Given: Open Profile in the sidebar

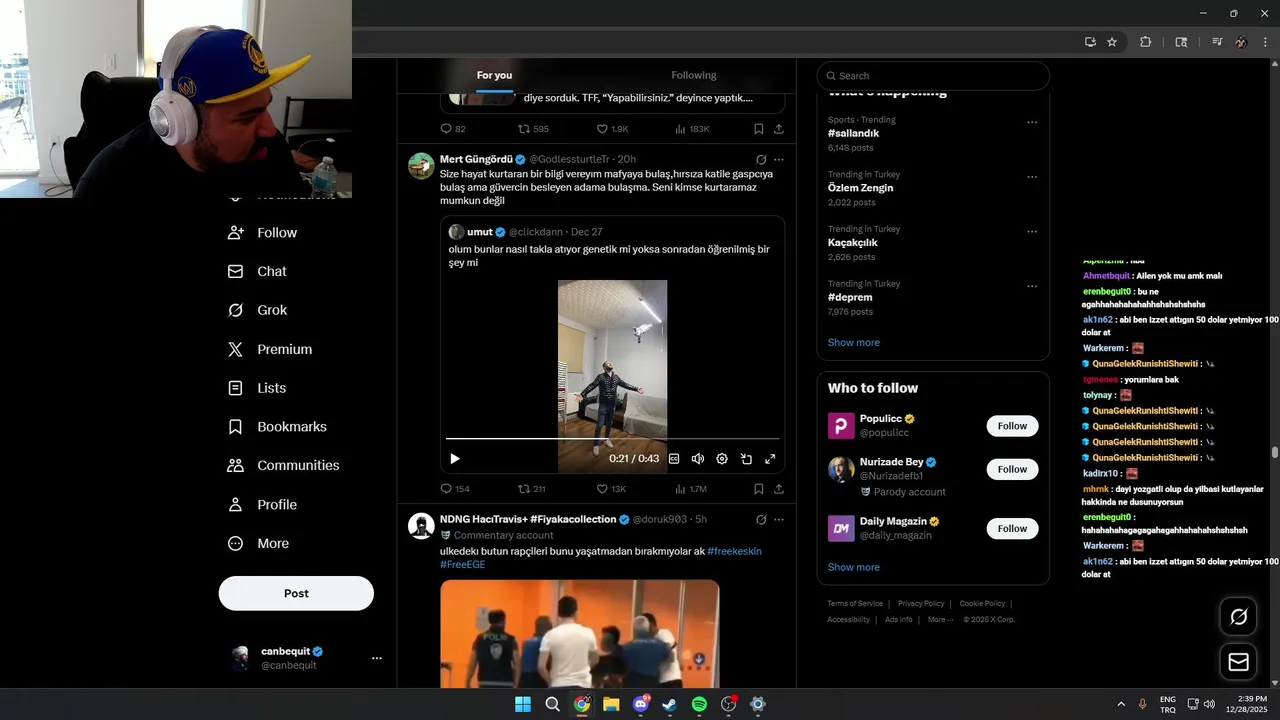Looking at the screenshot, I should 262,505.
